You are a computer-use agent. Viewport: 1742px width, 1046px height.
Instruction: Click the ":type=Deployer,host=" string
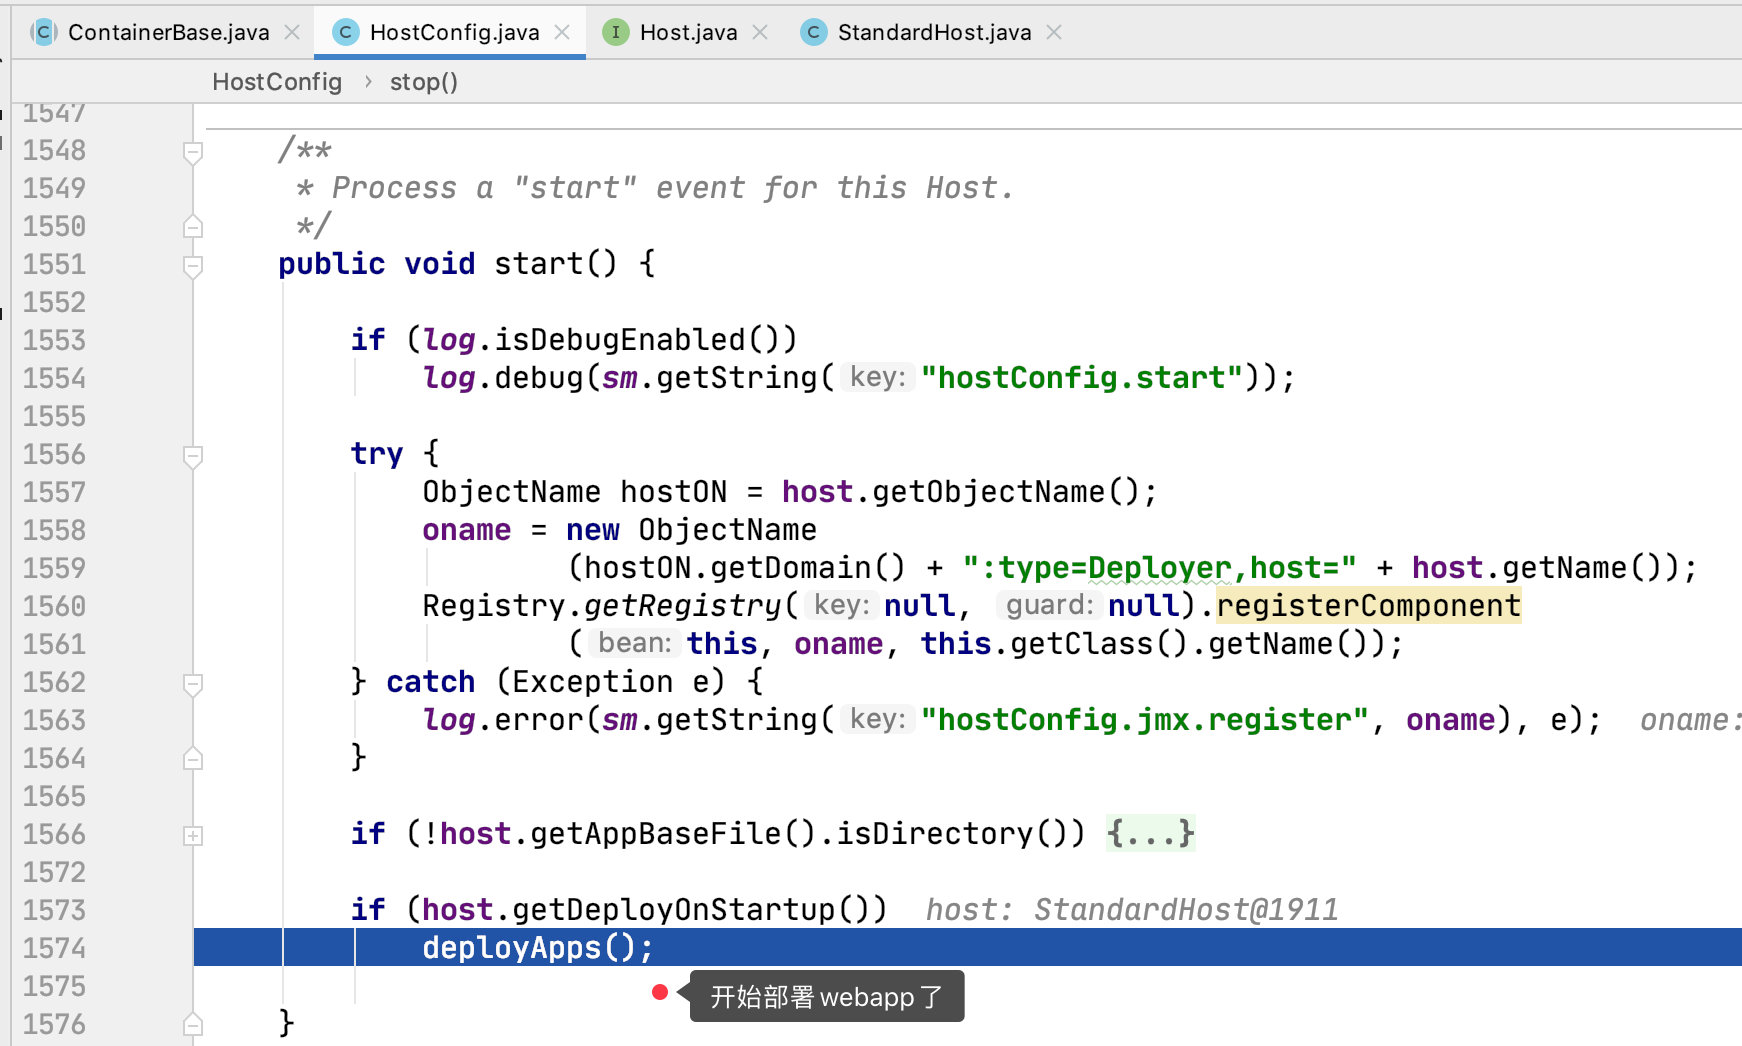coord(1159,567)
